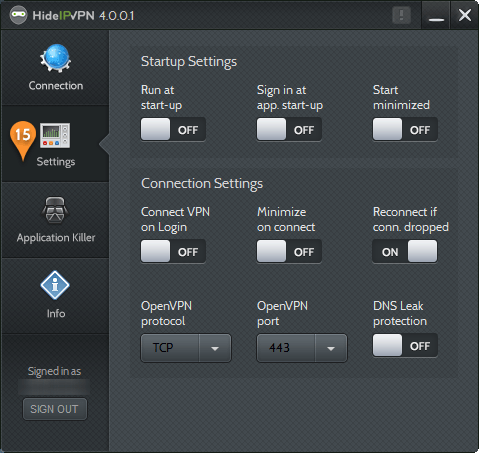The image size is (479, 453).
Task: Open the Application Killer mask icon
Action: click(x=55, y=210)
